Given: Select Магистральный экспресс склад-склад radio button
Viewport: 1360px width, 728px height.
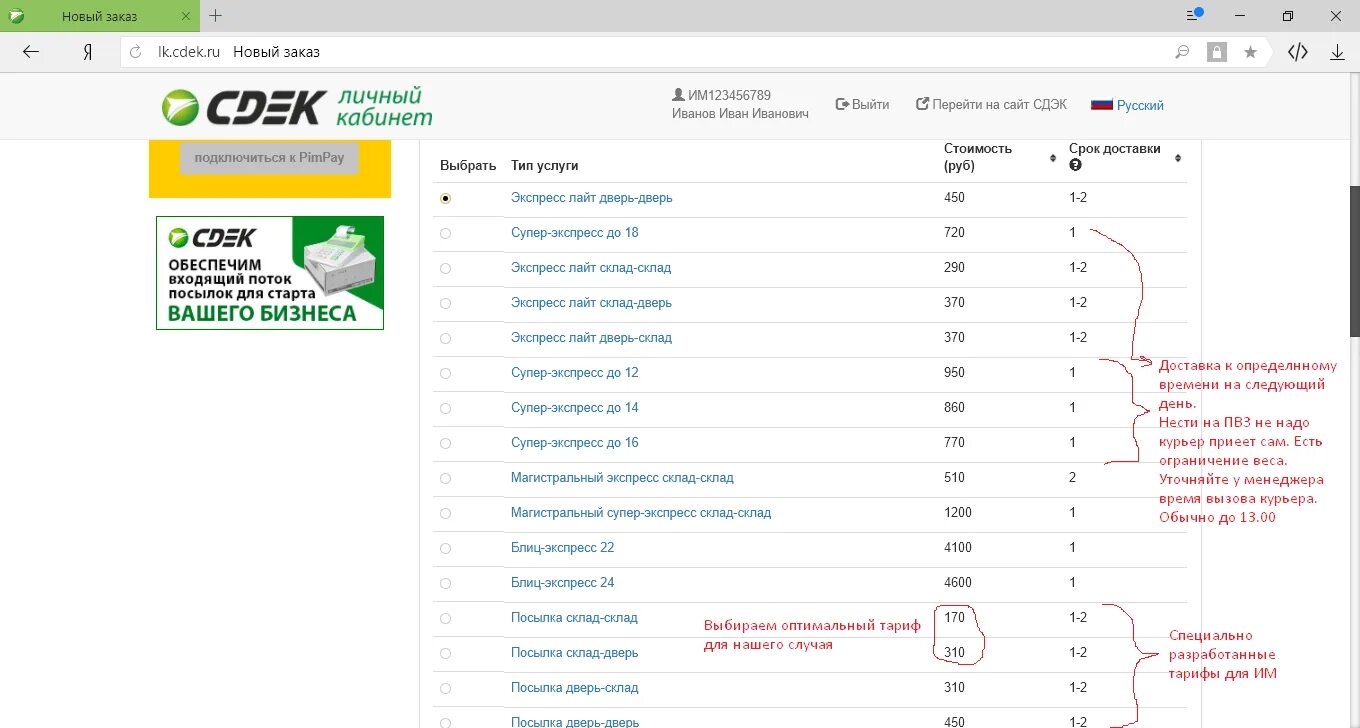Looking at the screenshot, I should 445,478.
